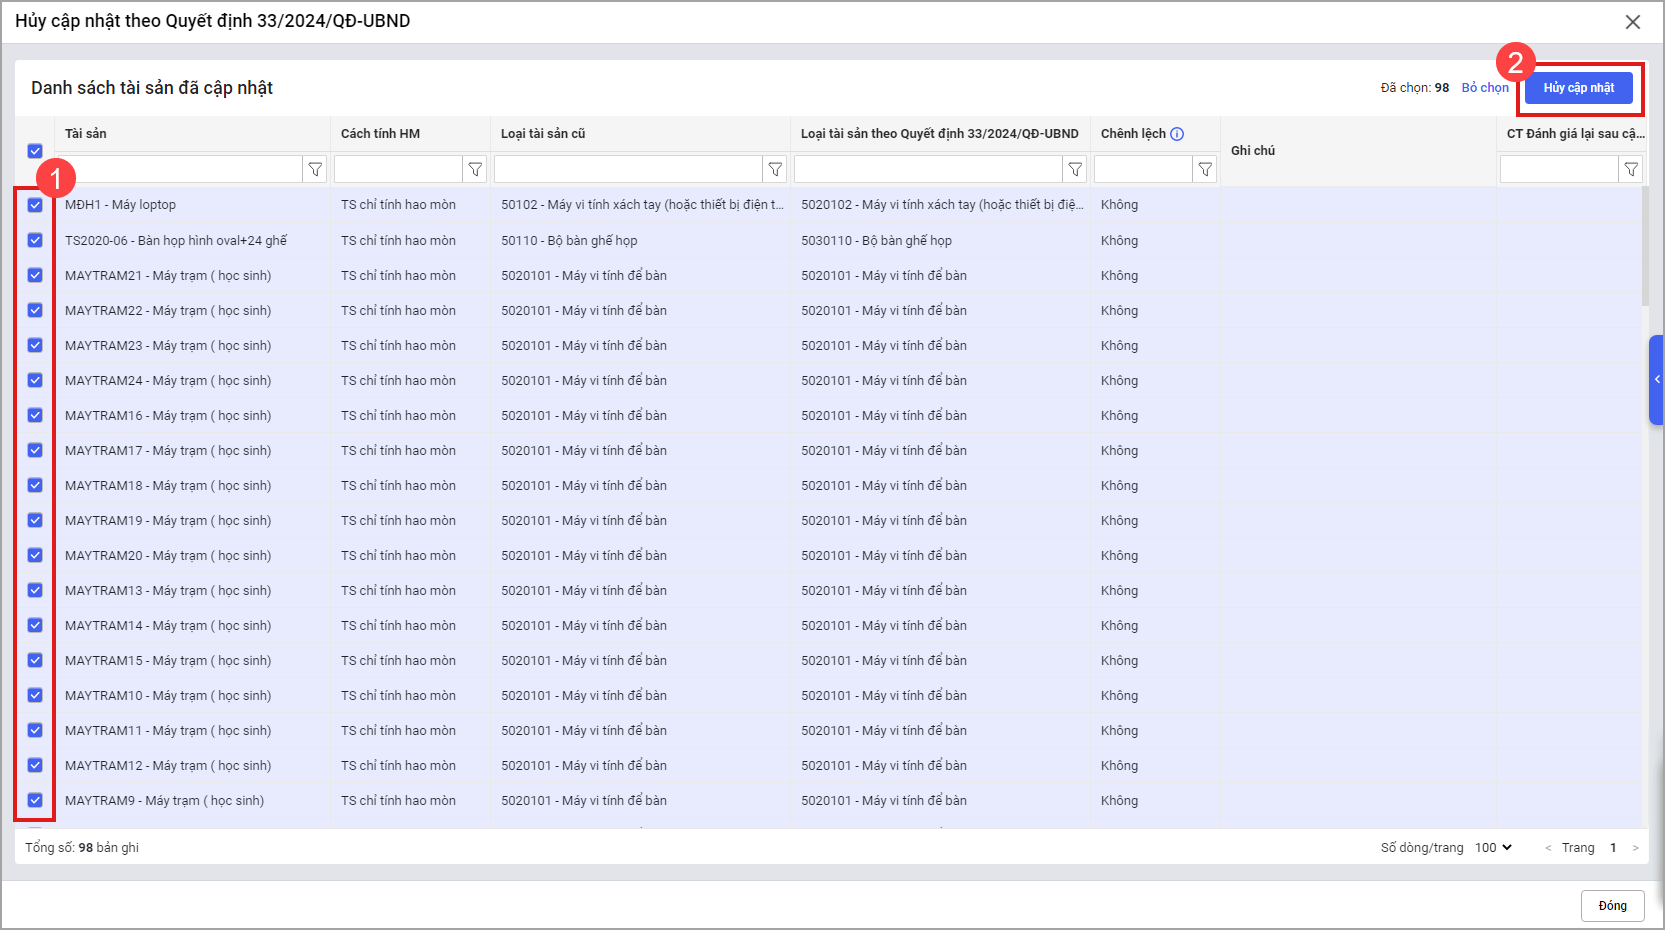
Task: Go to previous page arrow
Action: coord(1548,848)
